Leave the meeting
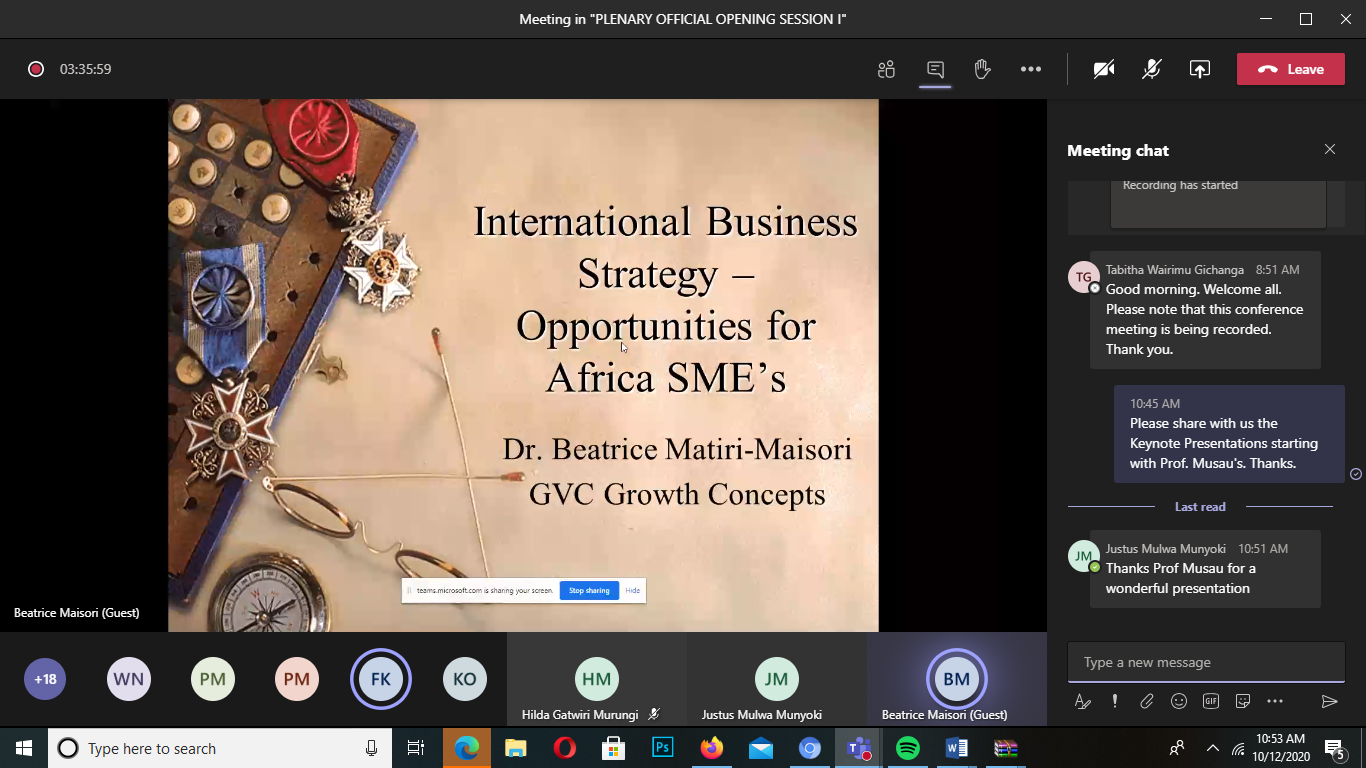1366x768 pixels. pyautogui.click(x=1290, y=69)
